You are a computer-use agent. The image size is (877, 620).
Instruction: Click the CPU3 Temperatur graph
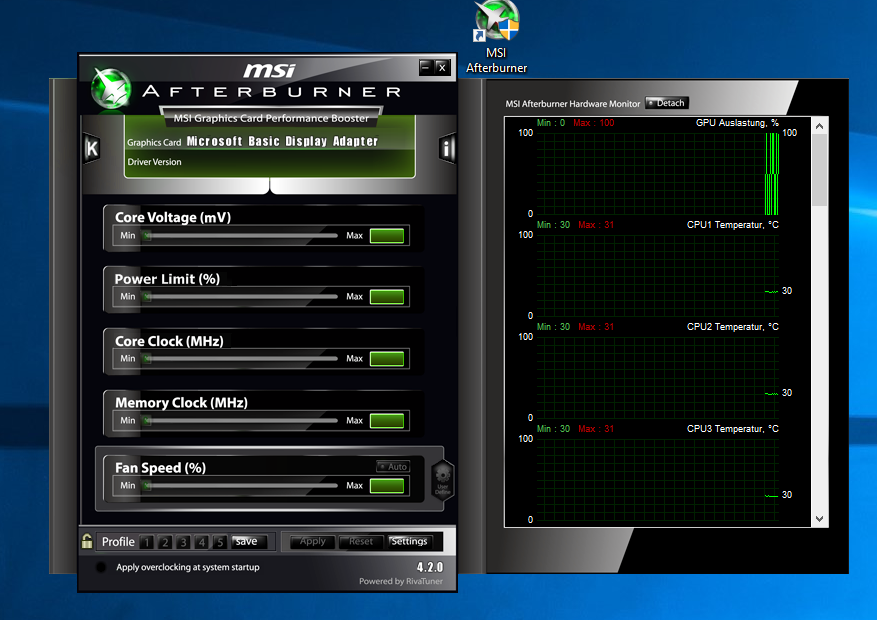pos(658,480)
